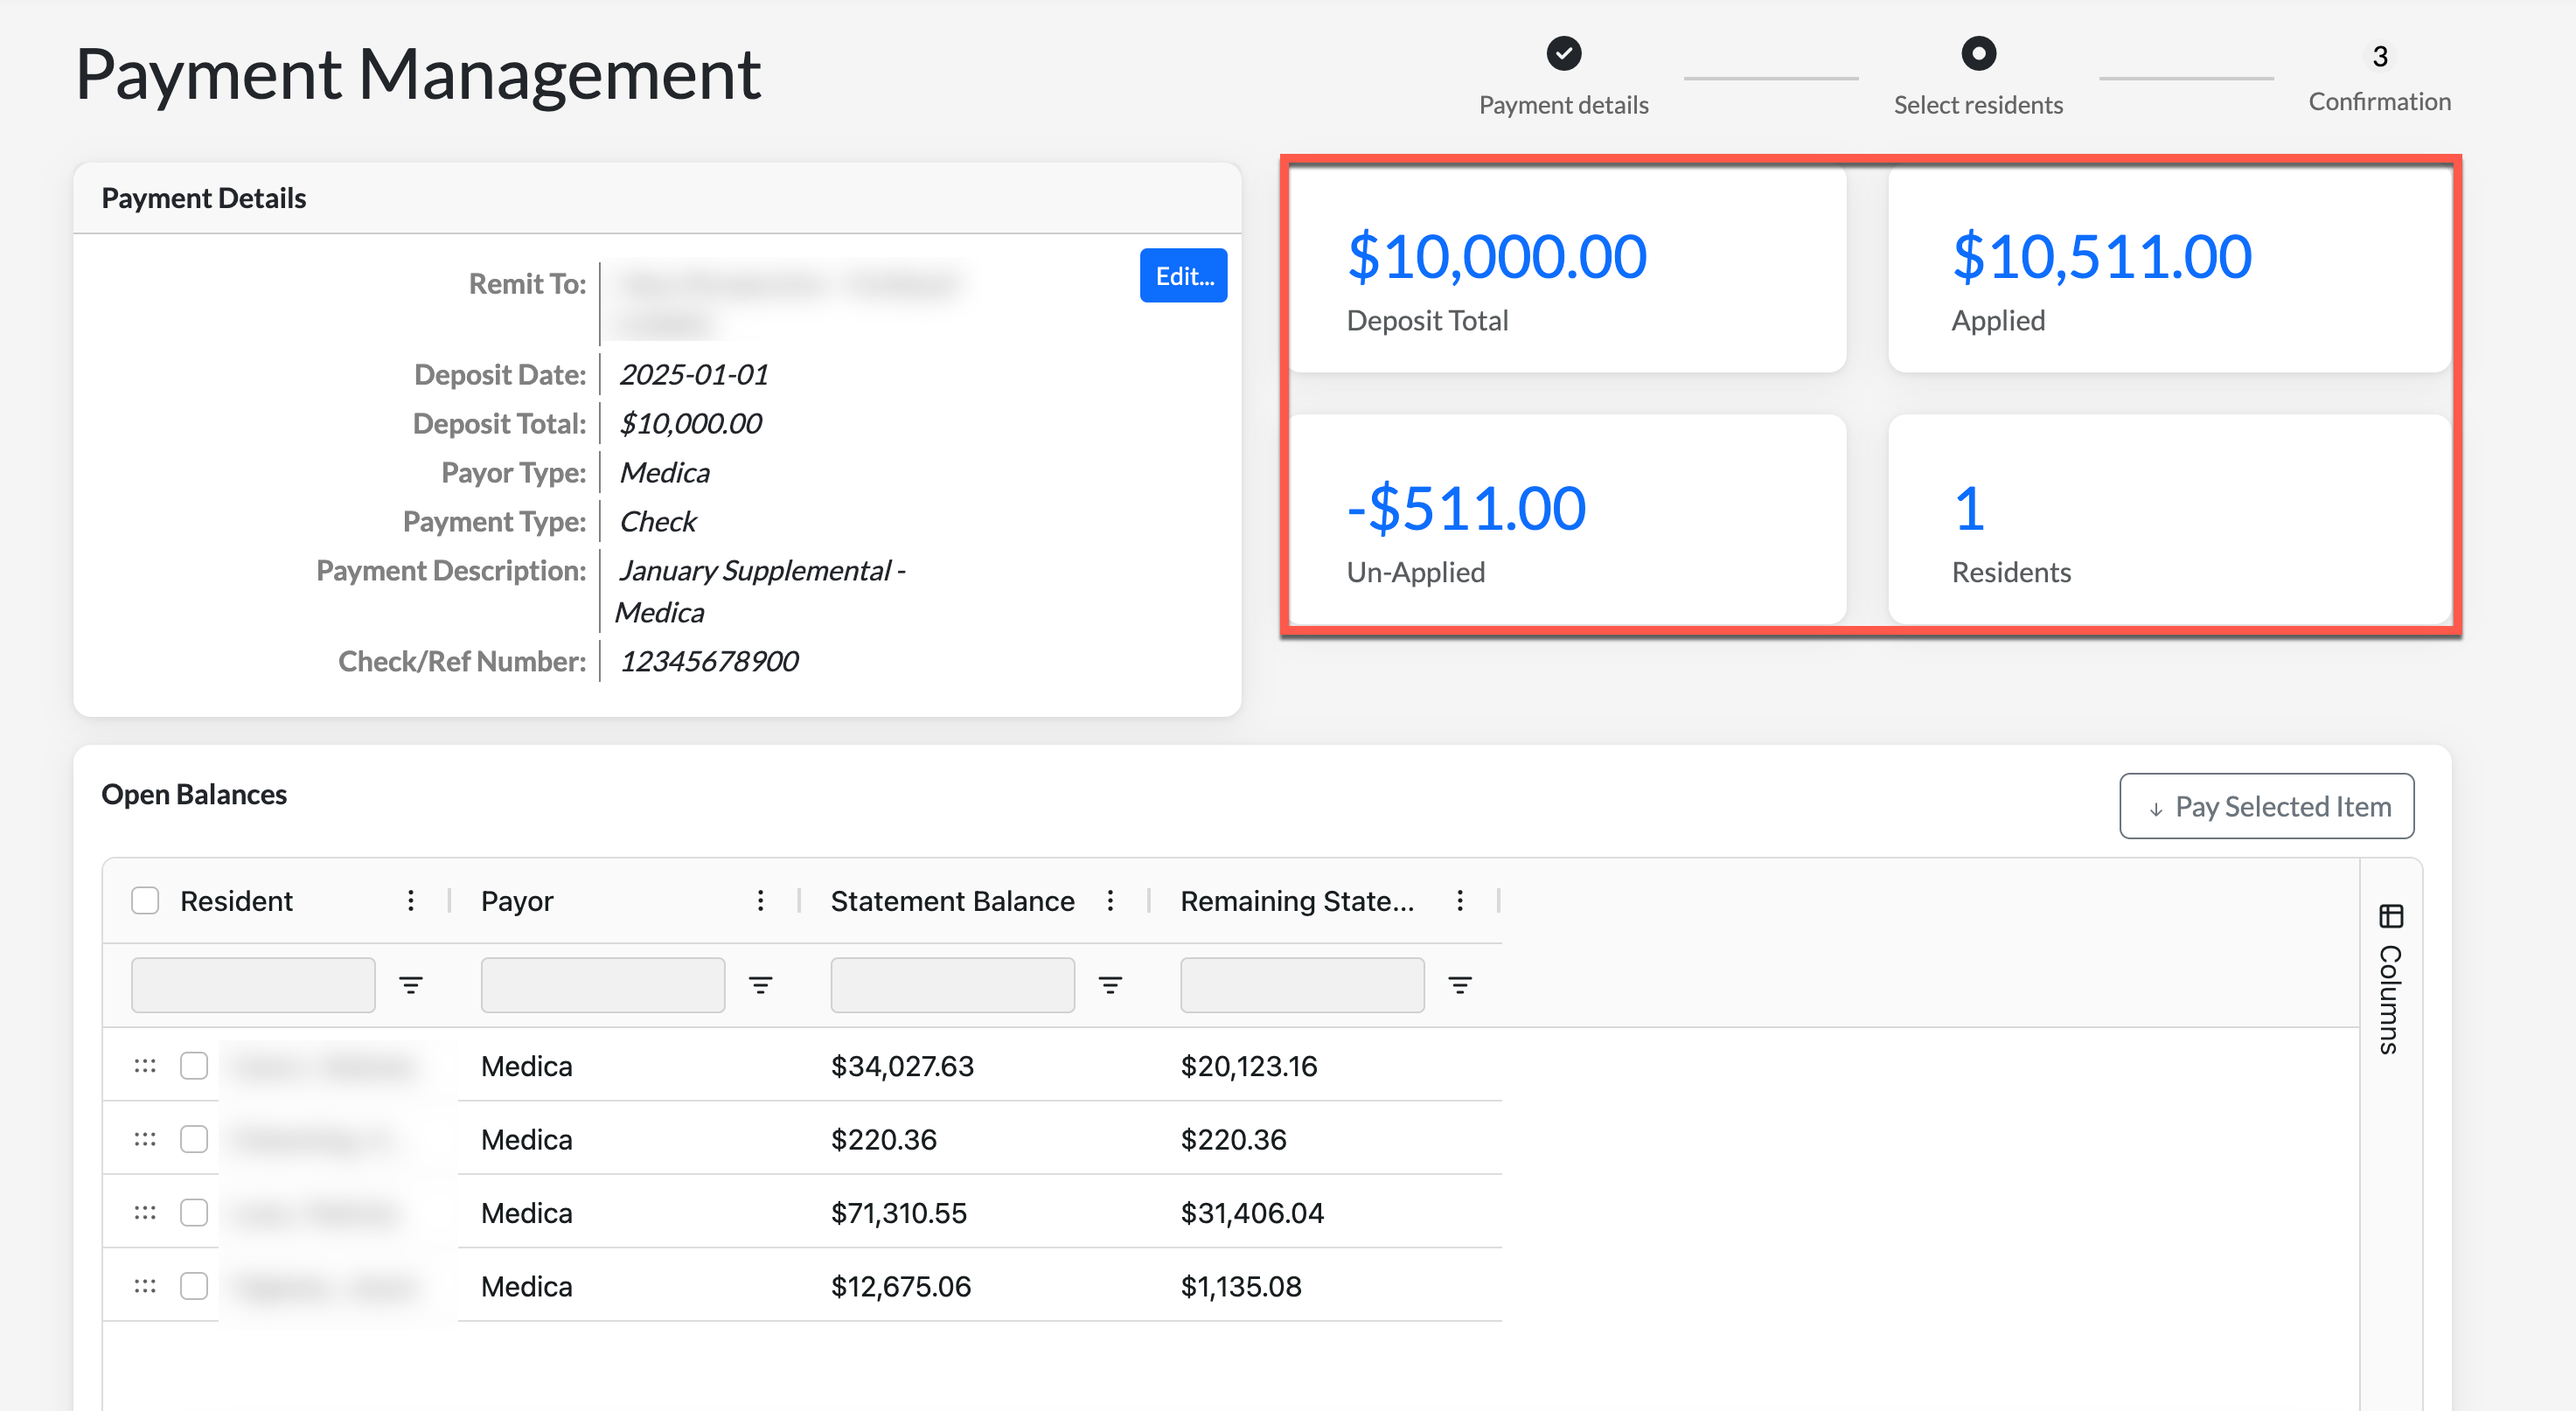Open the Statement Balance column menu icon
2576x1411 pixels.
pos(1110,901)
